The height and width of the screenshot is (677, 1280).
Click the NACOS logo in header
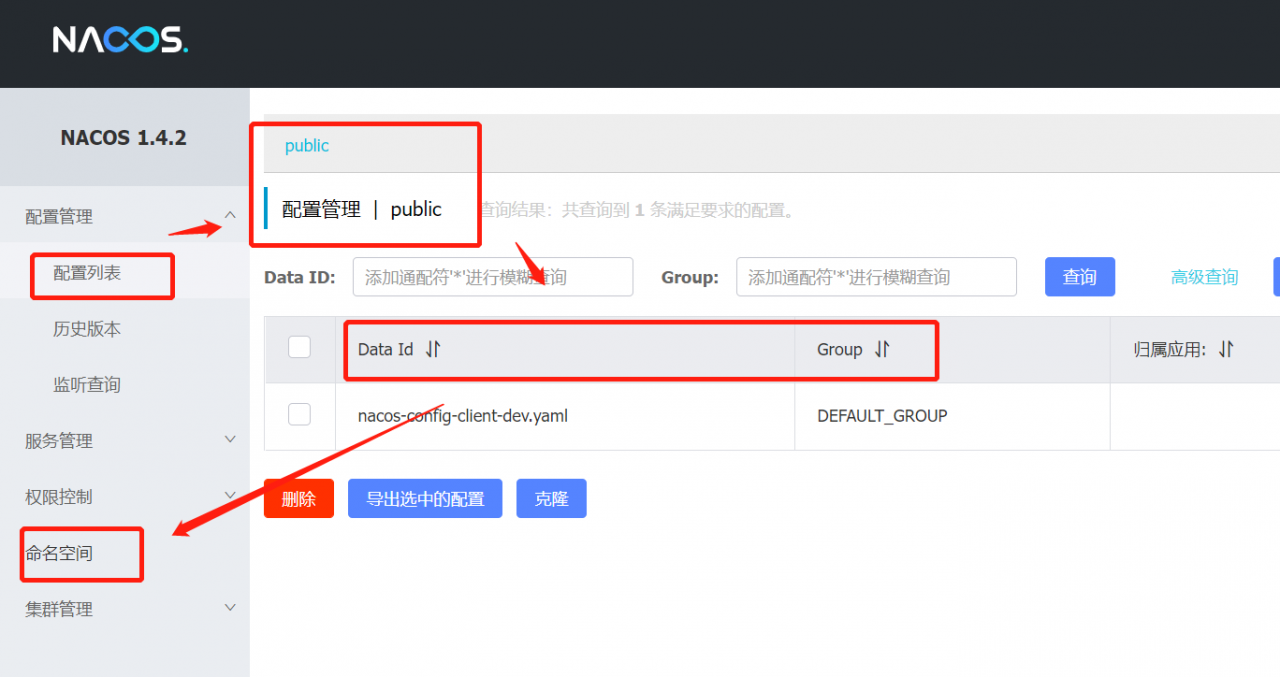point(120,40)
